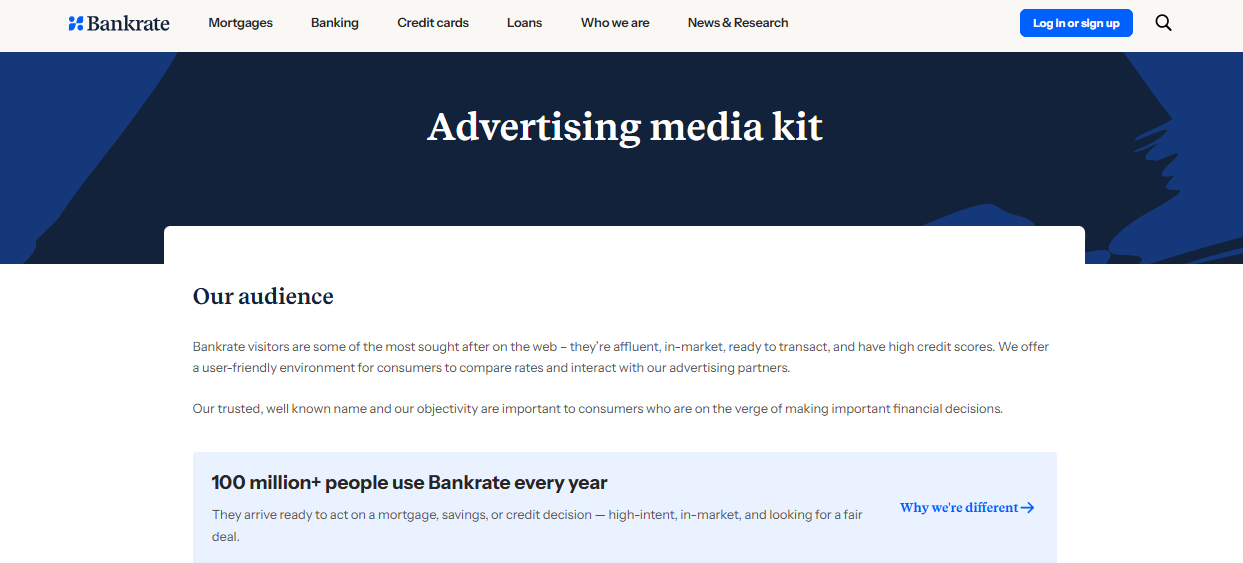Open the Mortgages menu
Image resolution: width=1243 pixels, height=563 pixels.
coord(240,23)
